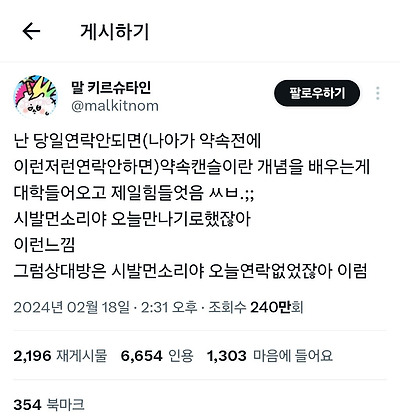Viewport: 400px width, 420px height.
Task: Open the @malkitnom handle link
Action: coord(115,106)
